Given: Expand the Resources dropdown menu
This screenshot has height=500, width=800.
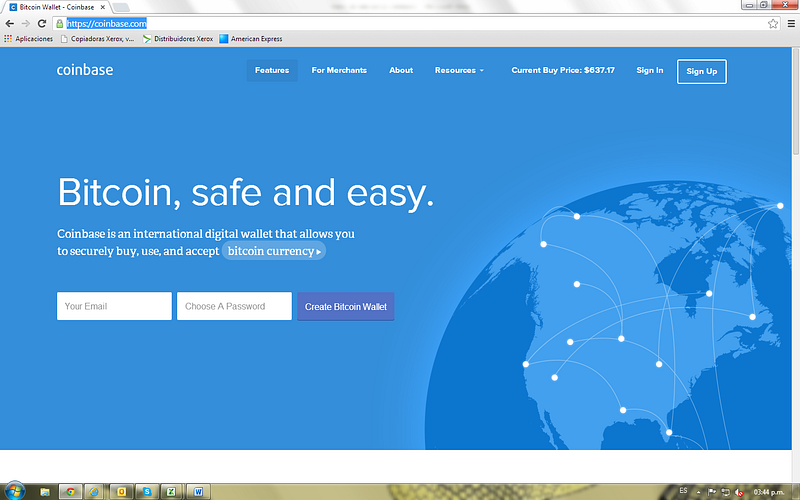Looking at the screenshot, I should click(459, 70).
